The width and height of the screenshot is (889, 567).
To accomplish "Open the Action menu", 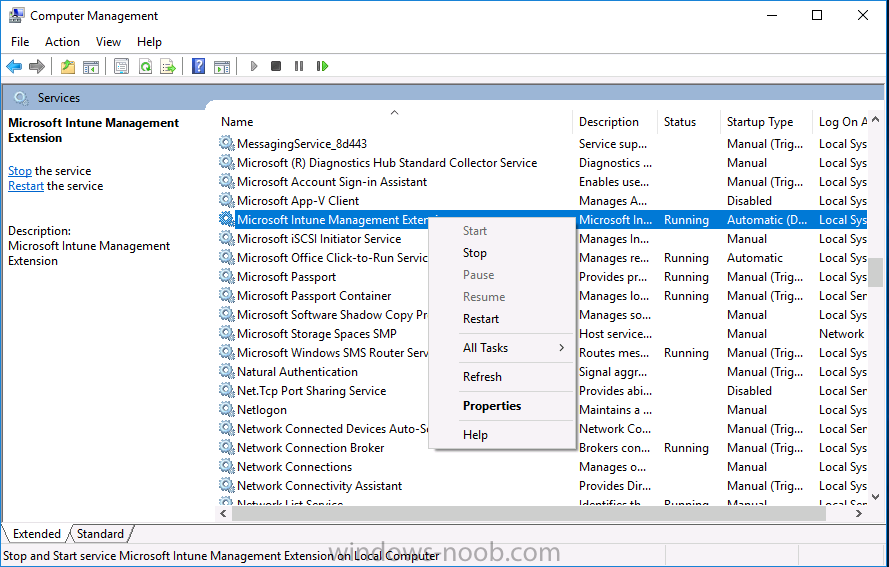I will pos(62,42).
